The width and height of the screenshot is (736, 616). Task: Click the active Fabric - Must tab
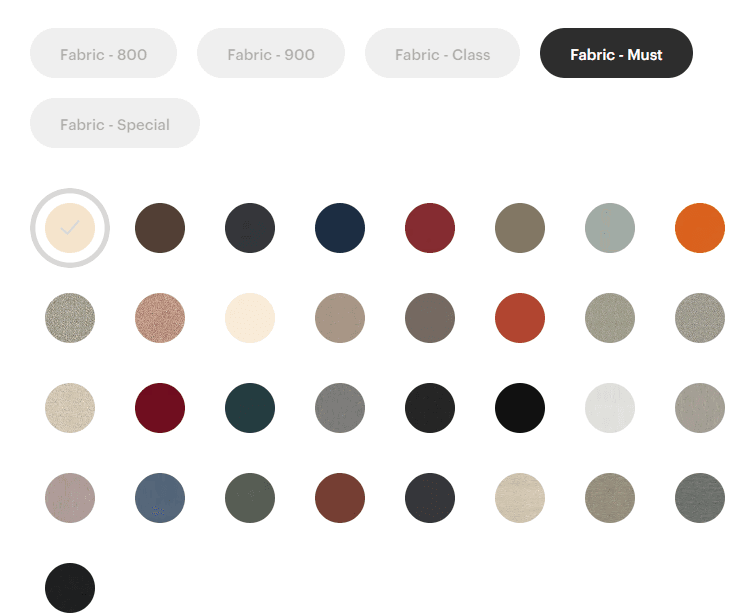click(616, 54)
